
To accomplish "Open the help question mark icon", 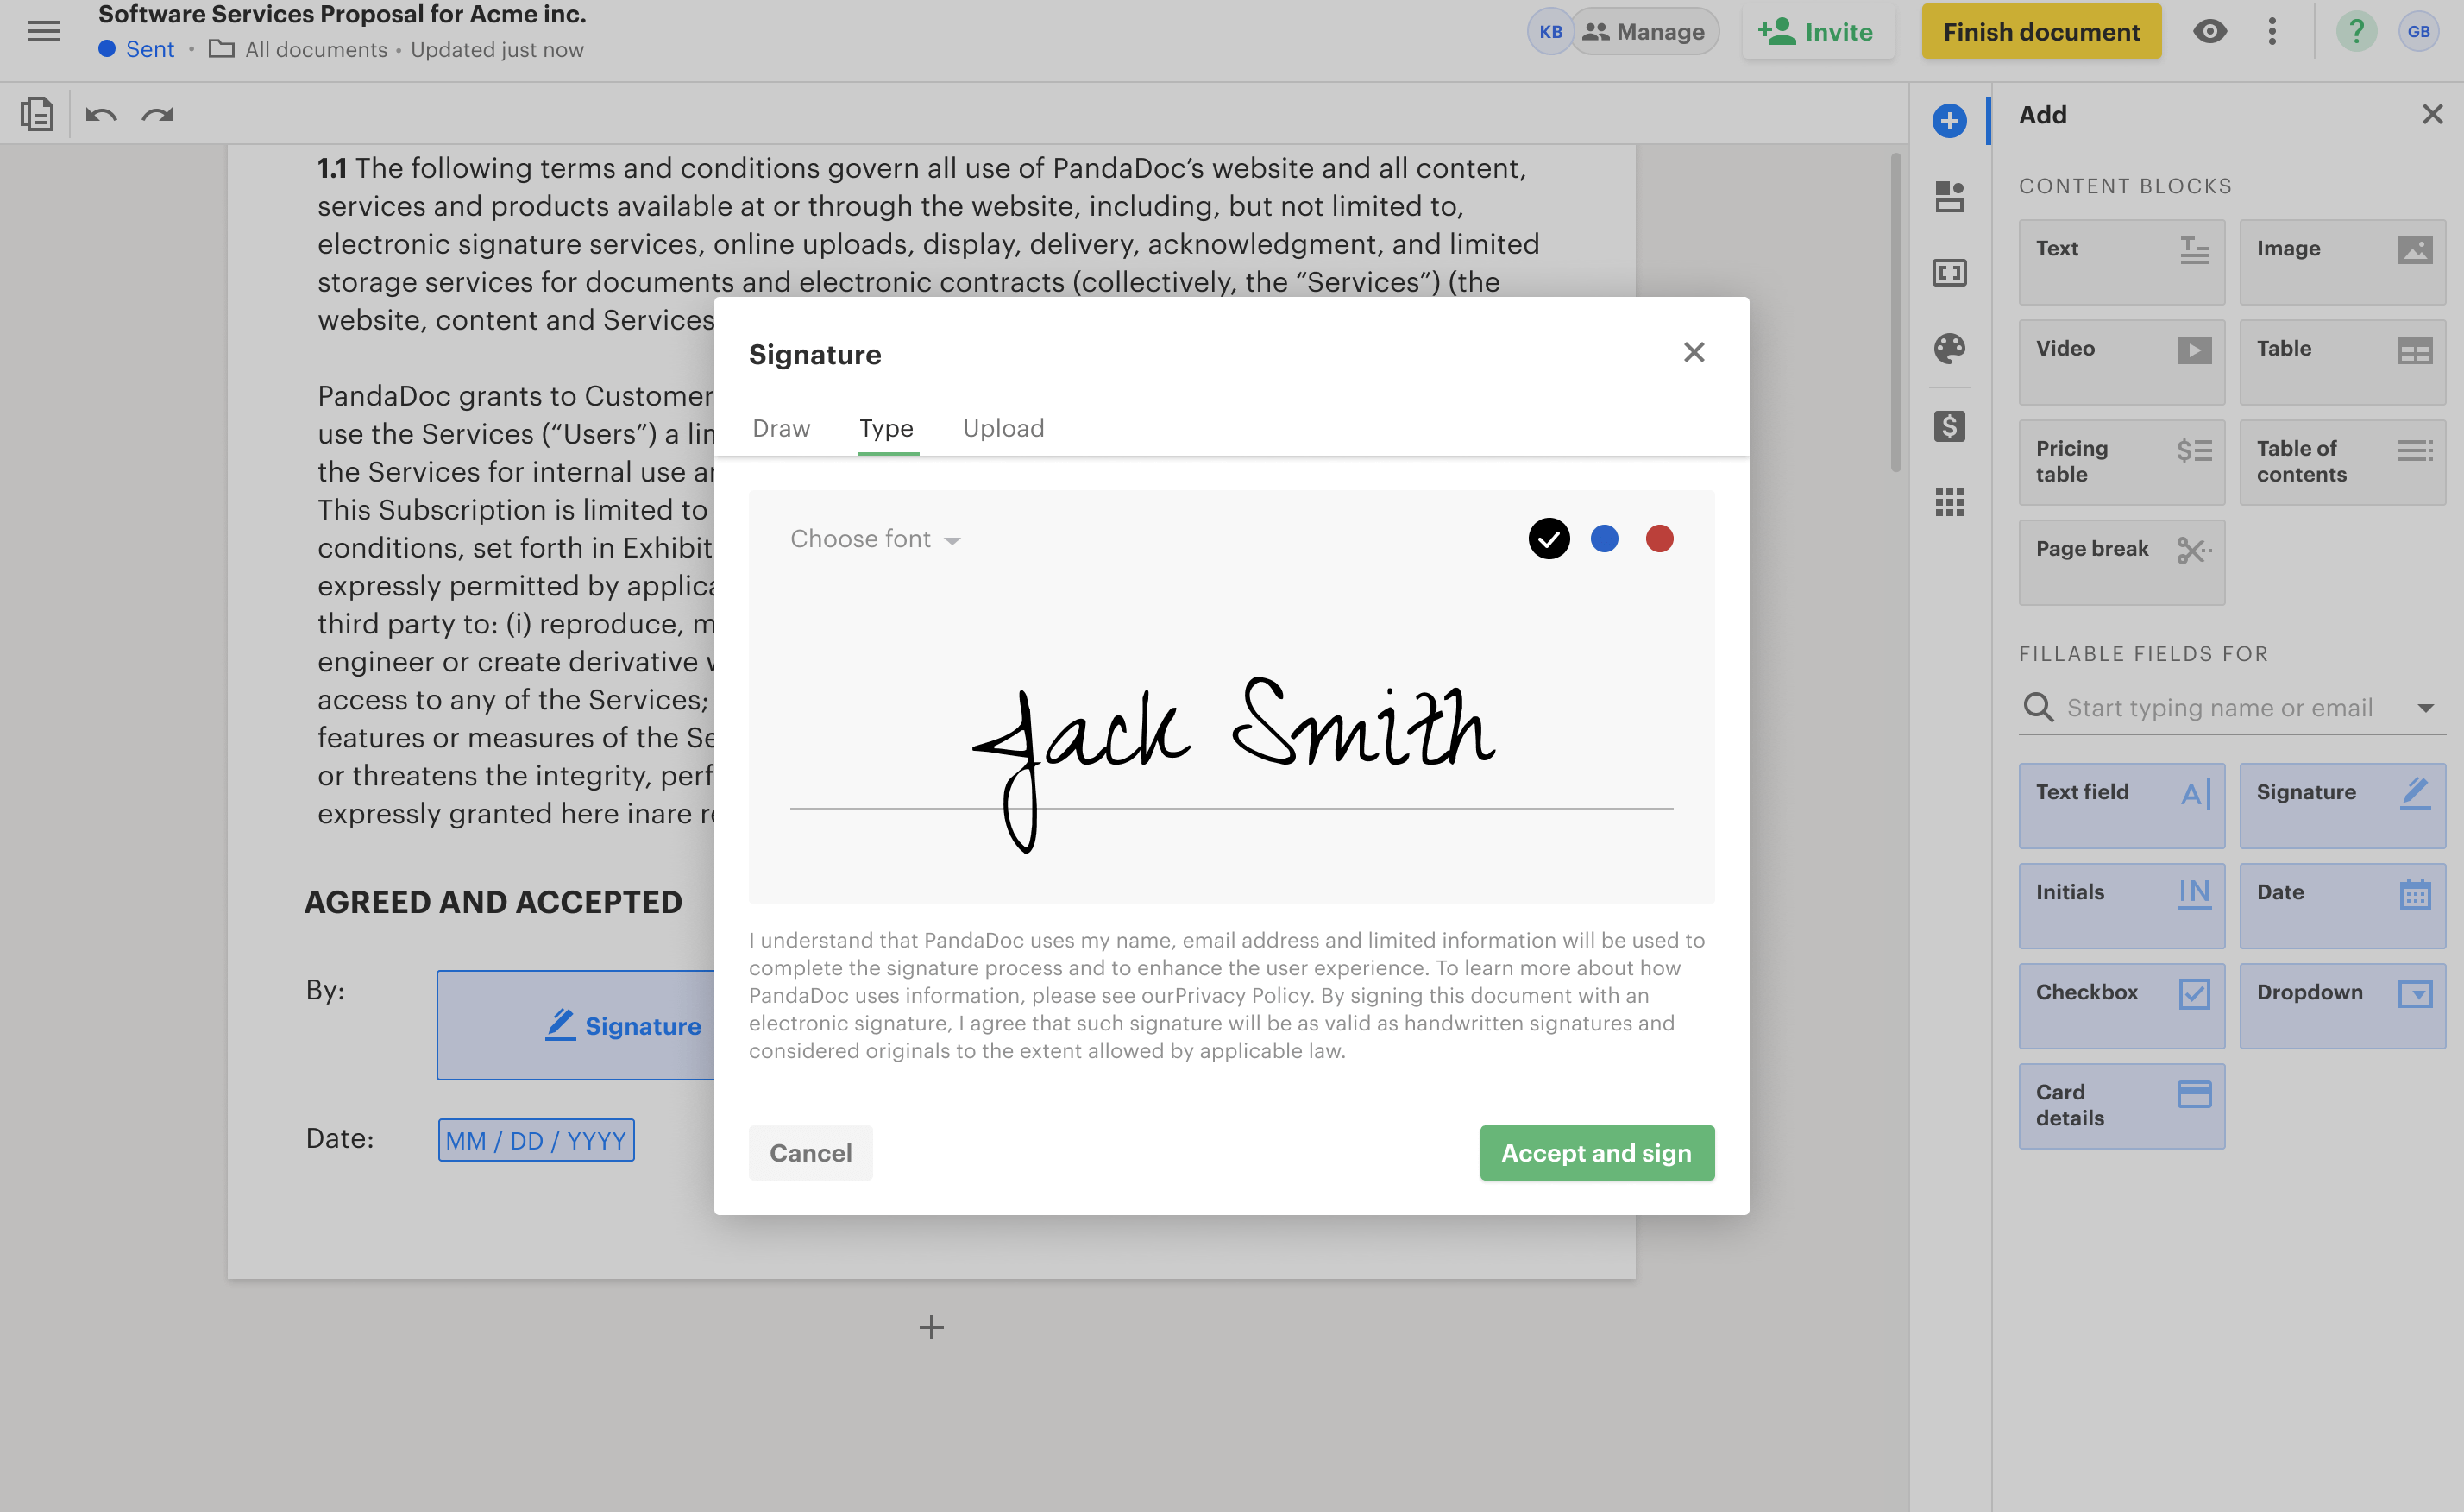I will pyautogui.click(x=2356, y=32).
